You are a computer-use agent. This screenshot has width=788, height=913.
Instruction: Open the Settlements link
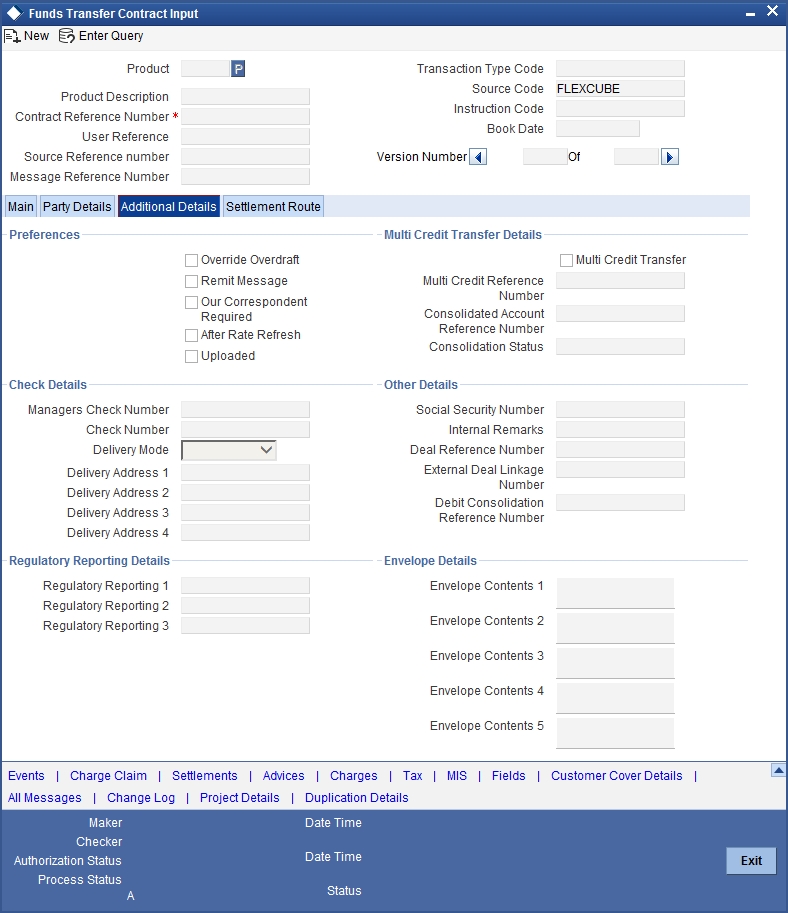pos(204,776)
